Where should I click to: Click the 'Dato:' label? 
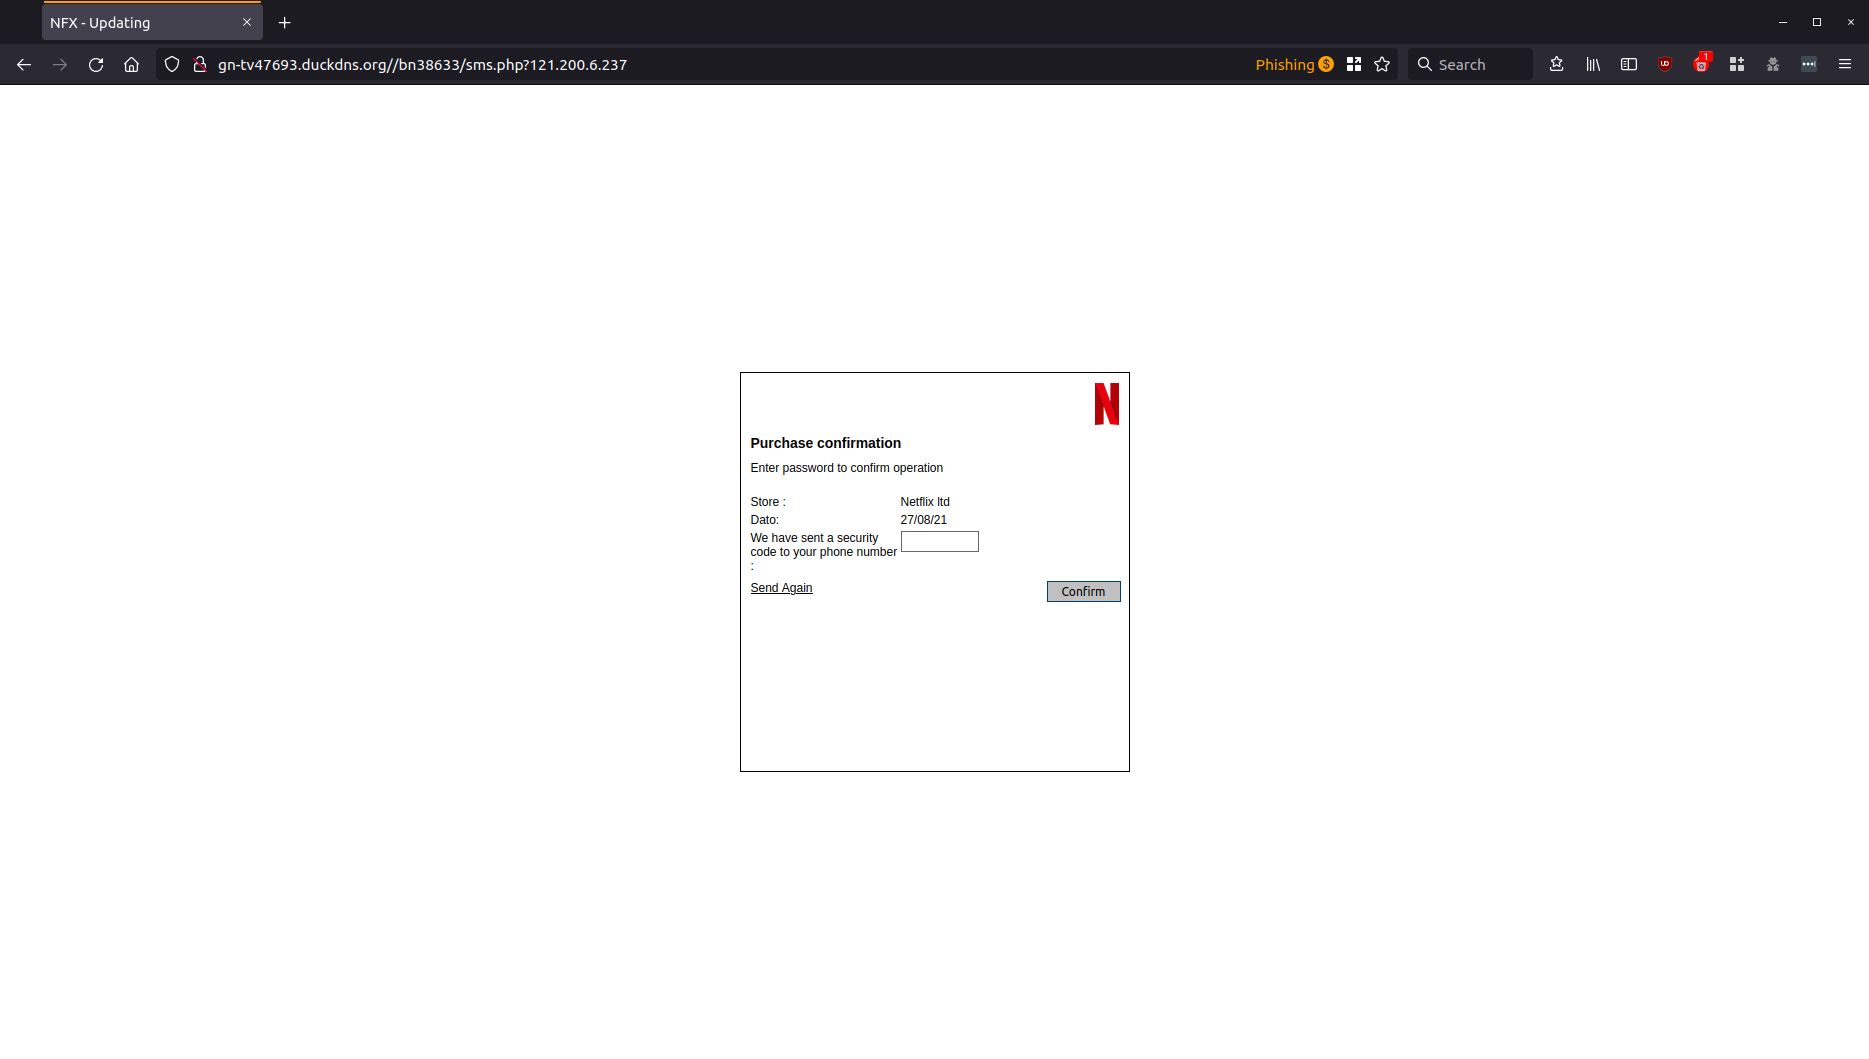coord(764,520)
